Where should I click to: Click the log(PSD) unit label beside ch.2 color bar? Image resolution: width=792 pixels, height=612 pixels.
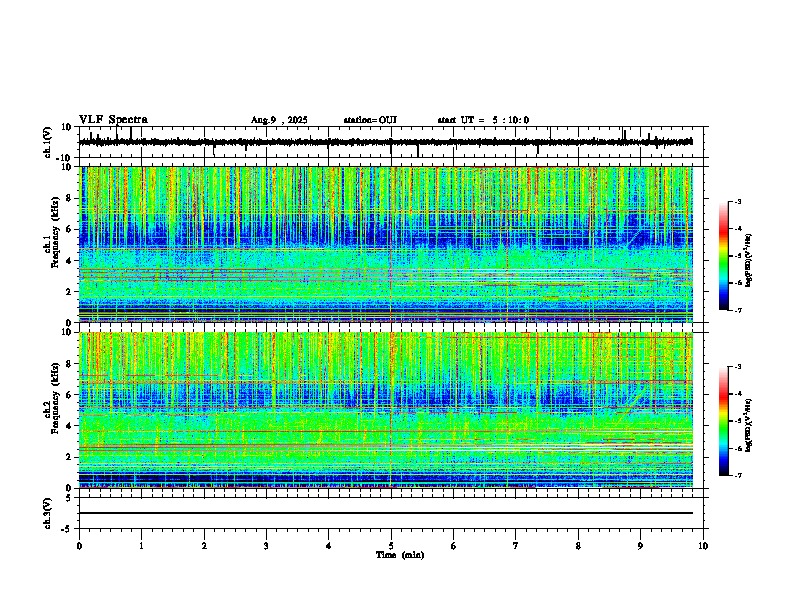(749, 425)
